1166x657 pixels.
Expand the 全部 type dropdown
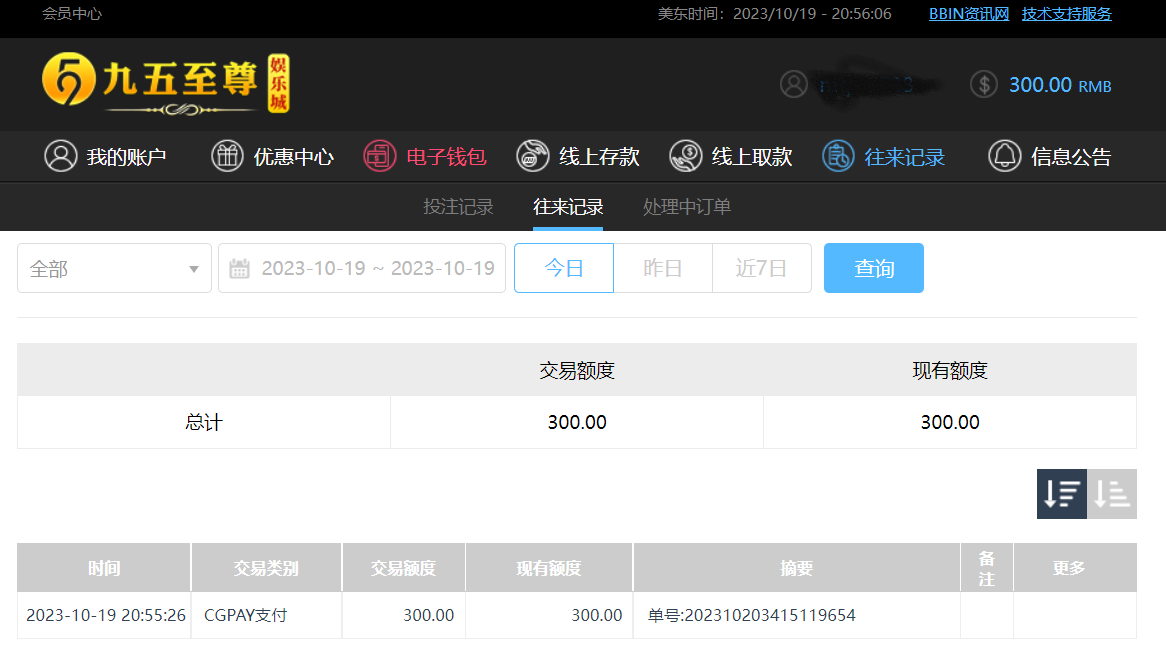click(x=115, y=268)
